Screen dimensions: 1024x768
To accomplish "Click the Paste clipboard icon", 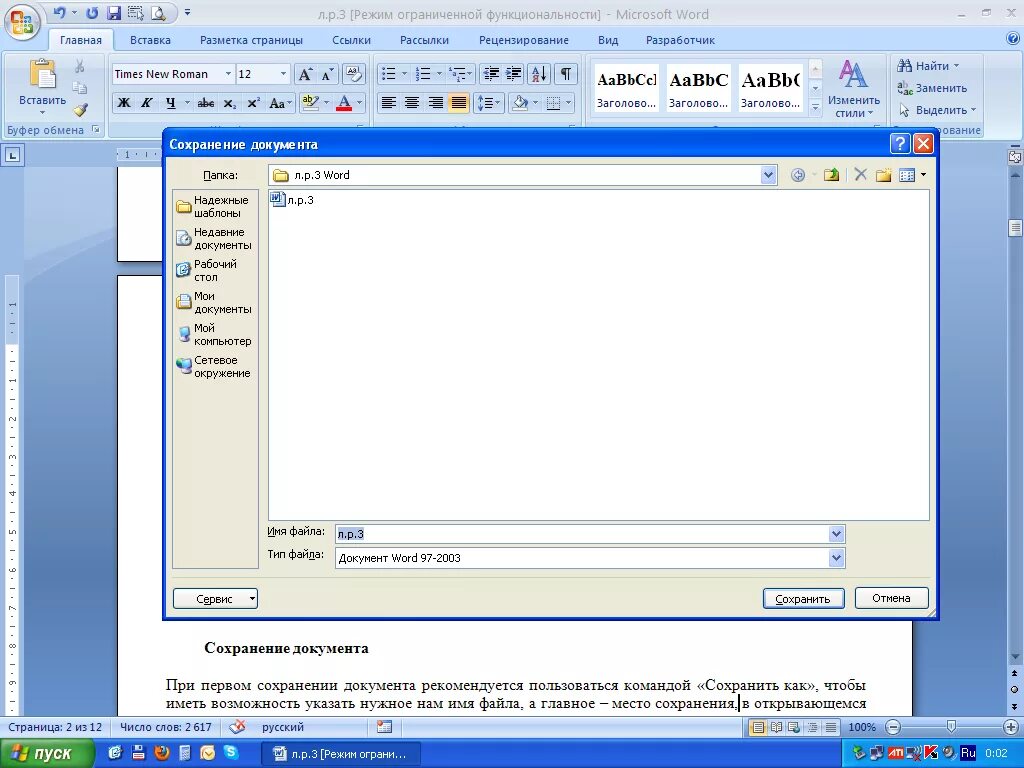I will click(43, 74).
